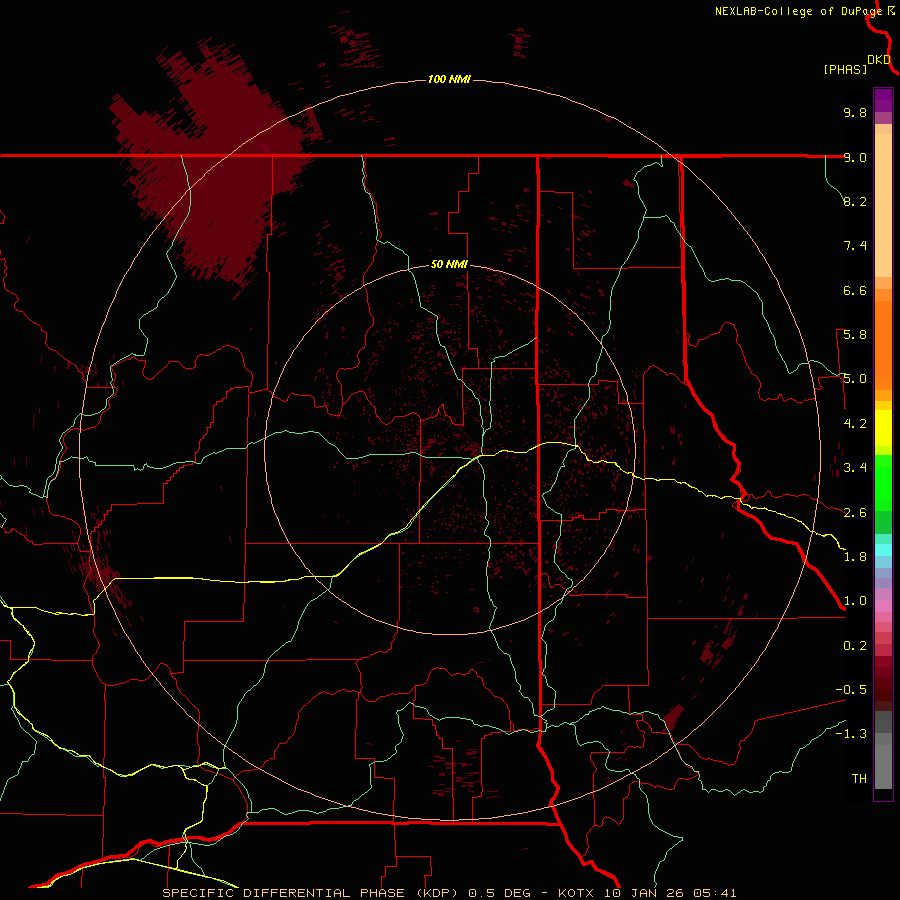Pick the yellow segment of the color scale
Image resolution: width=900 pixels, height=900 pixels.
883,428
